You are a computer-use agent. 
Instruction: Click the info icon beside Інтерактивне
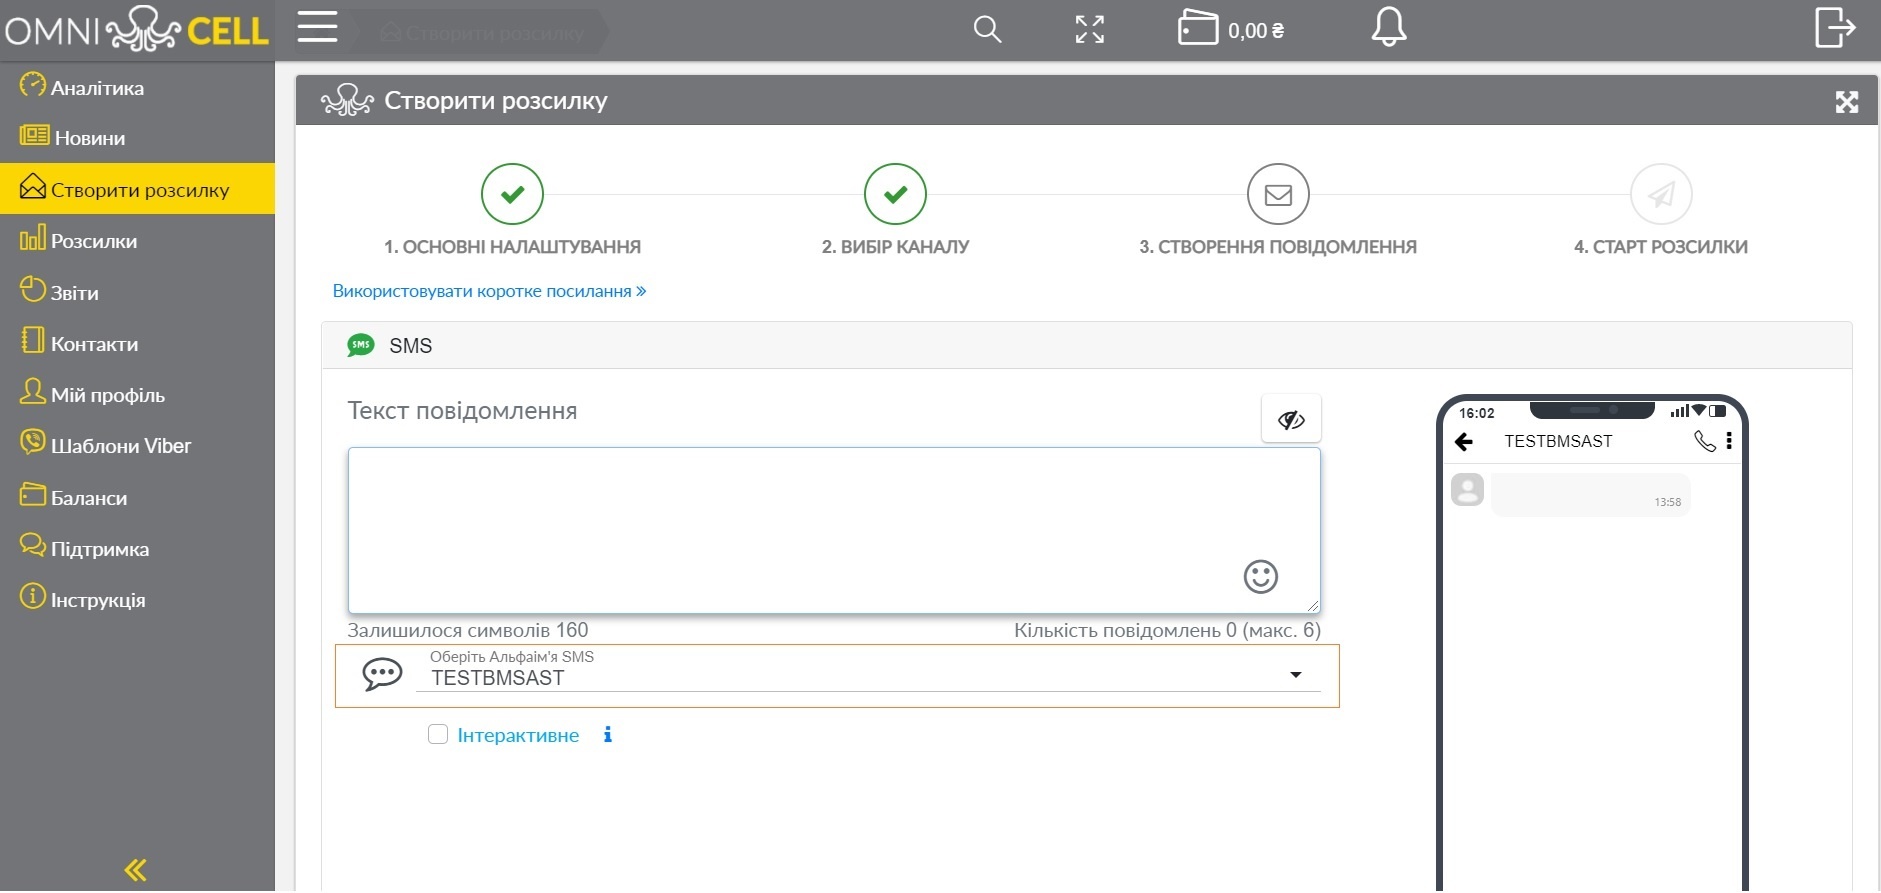608,735
